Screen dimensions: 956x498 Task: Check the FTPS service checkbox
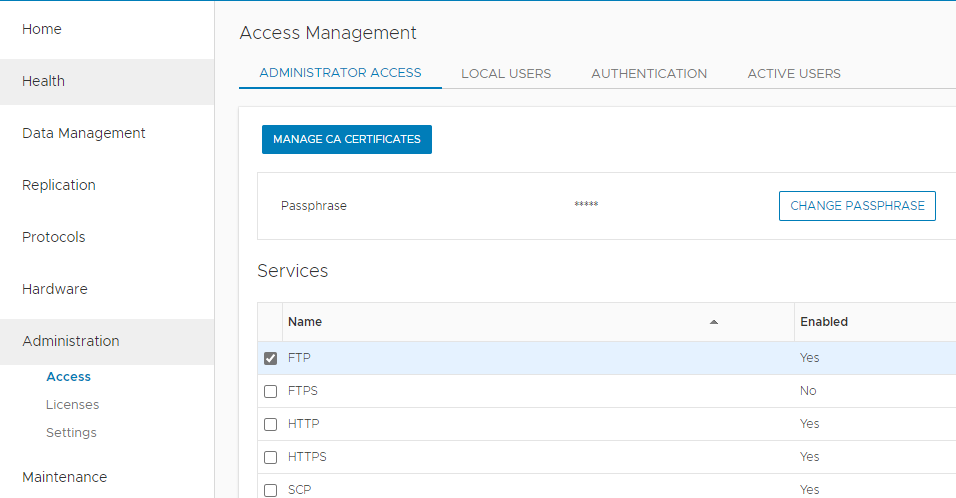pyautogui.click(x=270, y=391)
